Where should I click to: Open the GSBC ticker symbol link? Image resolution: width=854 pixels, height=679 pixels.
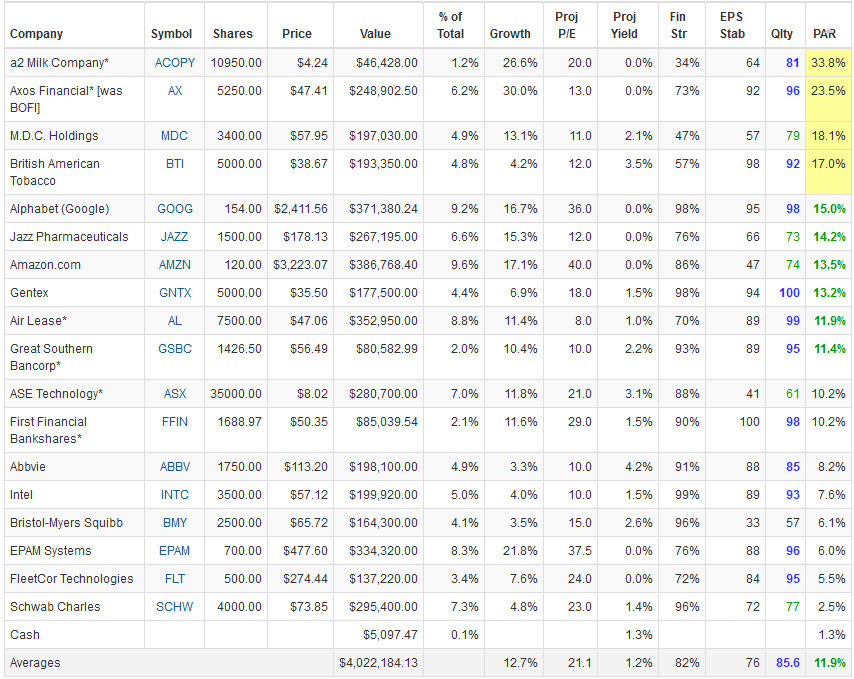pyautogui.click(x=174, y=348)
